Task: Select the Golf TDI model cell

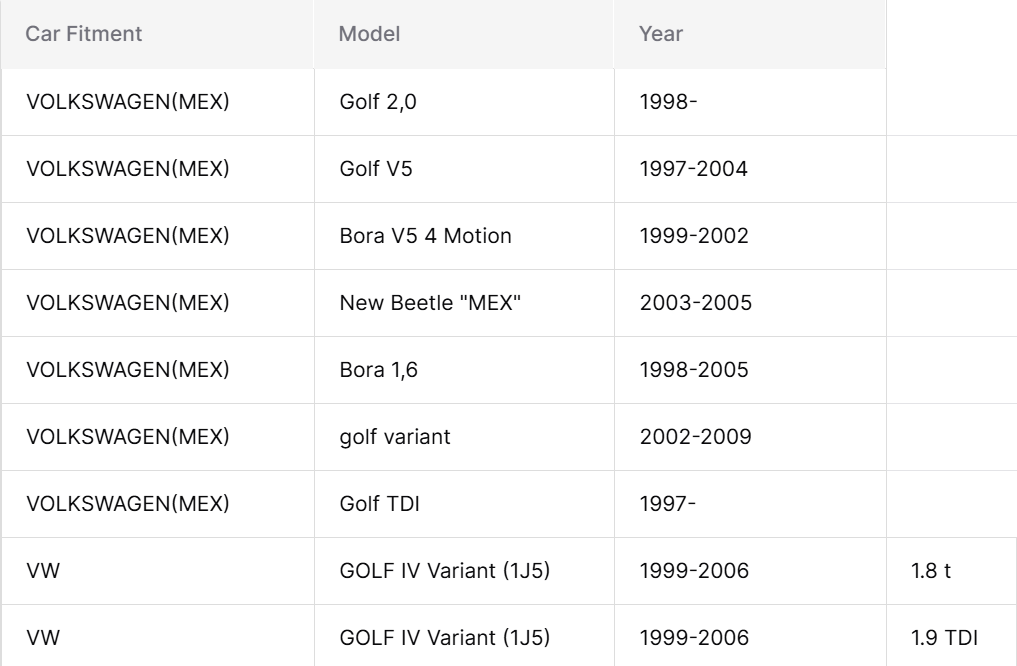Action: click(x=464, y=504)
